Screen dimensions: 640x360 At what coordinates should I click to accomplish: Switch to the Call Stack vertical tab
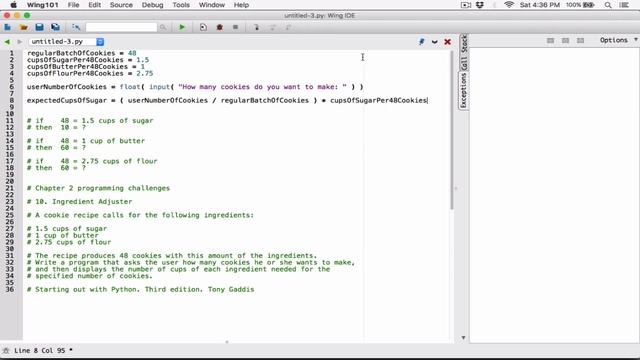click(464, 53)
